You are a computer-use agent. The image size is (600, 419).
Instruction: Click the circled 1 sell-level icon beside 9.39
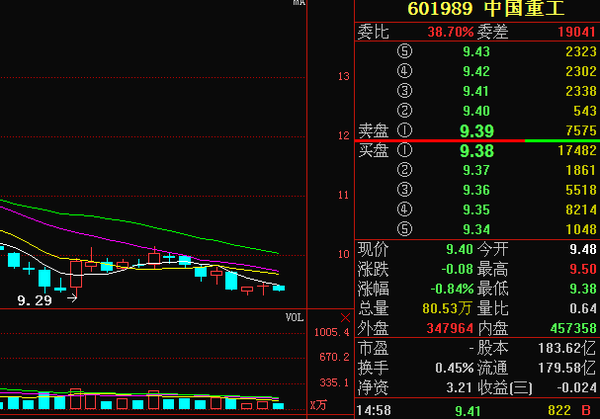[404, 130]
